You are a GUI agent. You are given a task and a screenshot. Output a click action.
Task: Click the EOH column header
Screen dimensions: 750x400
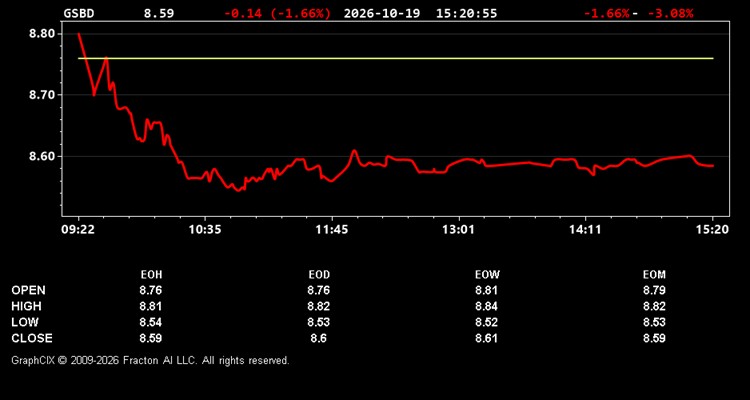[151, 275]
